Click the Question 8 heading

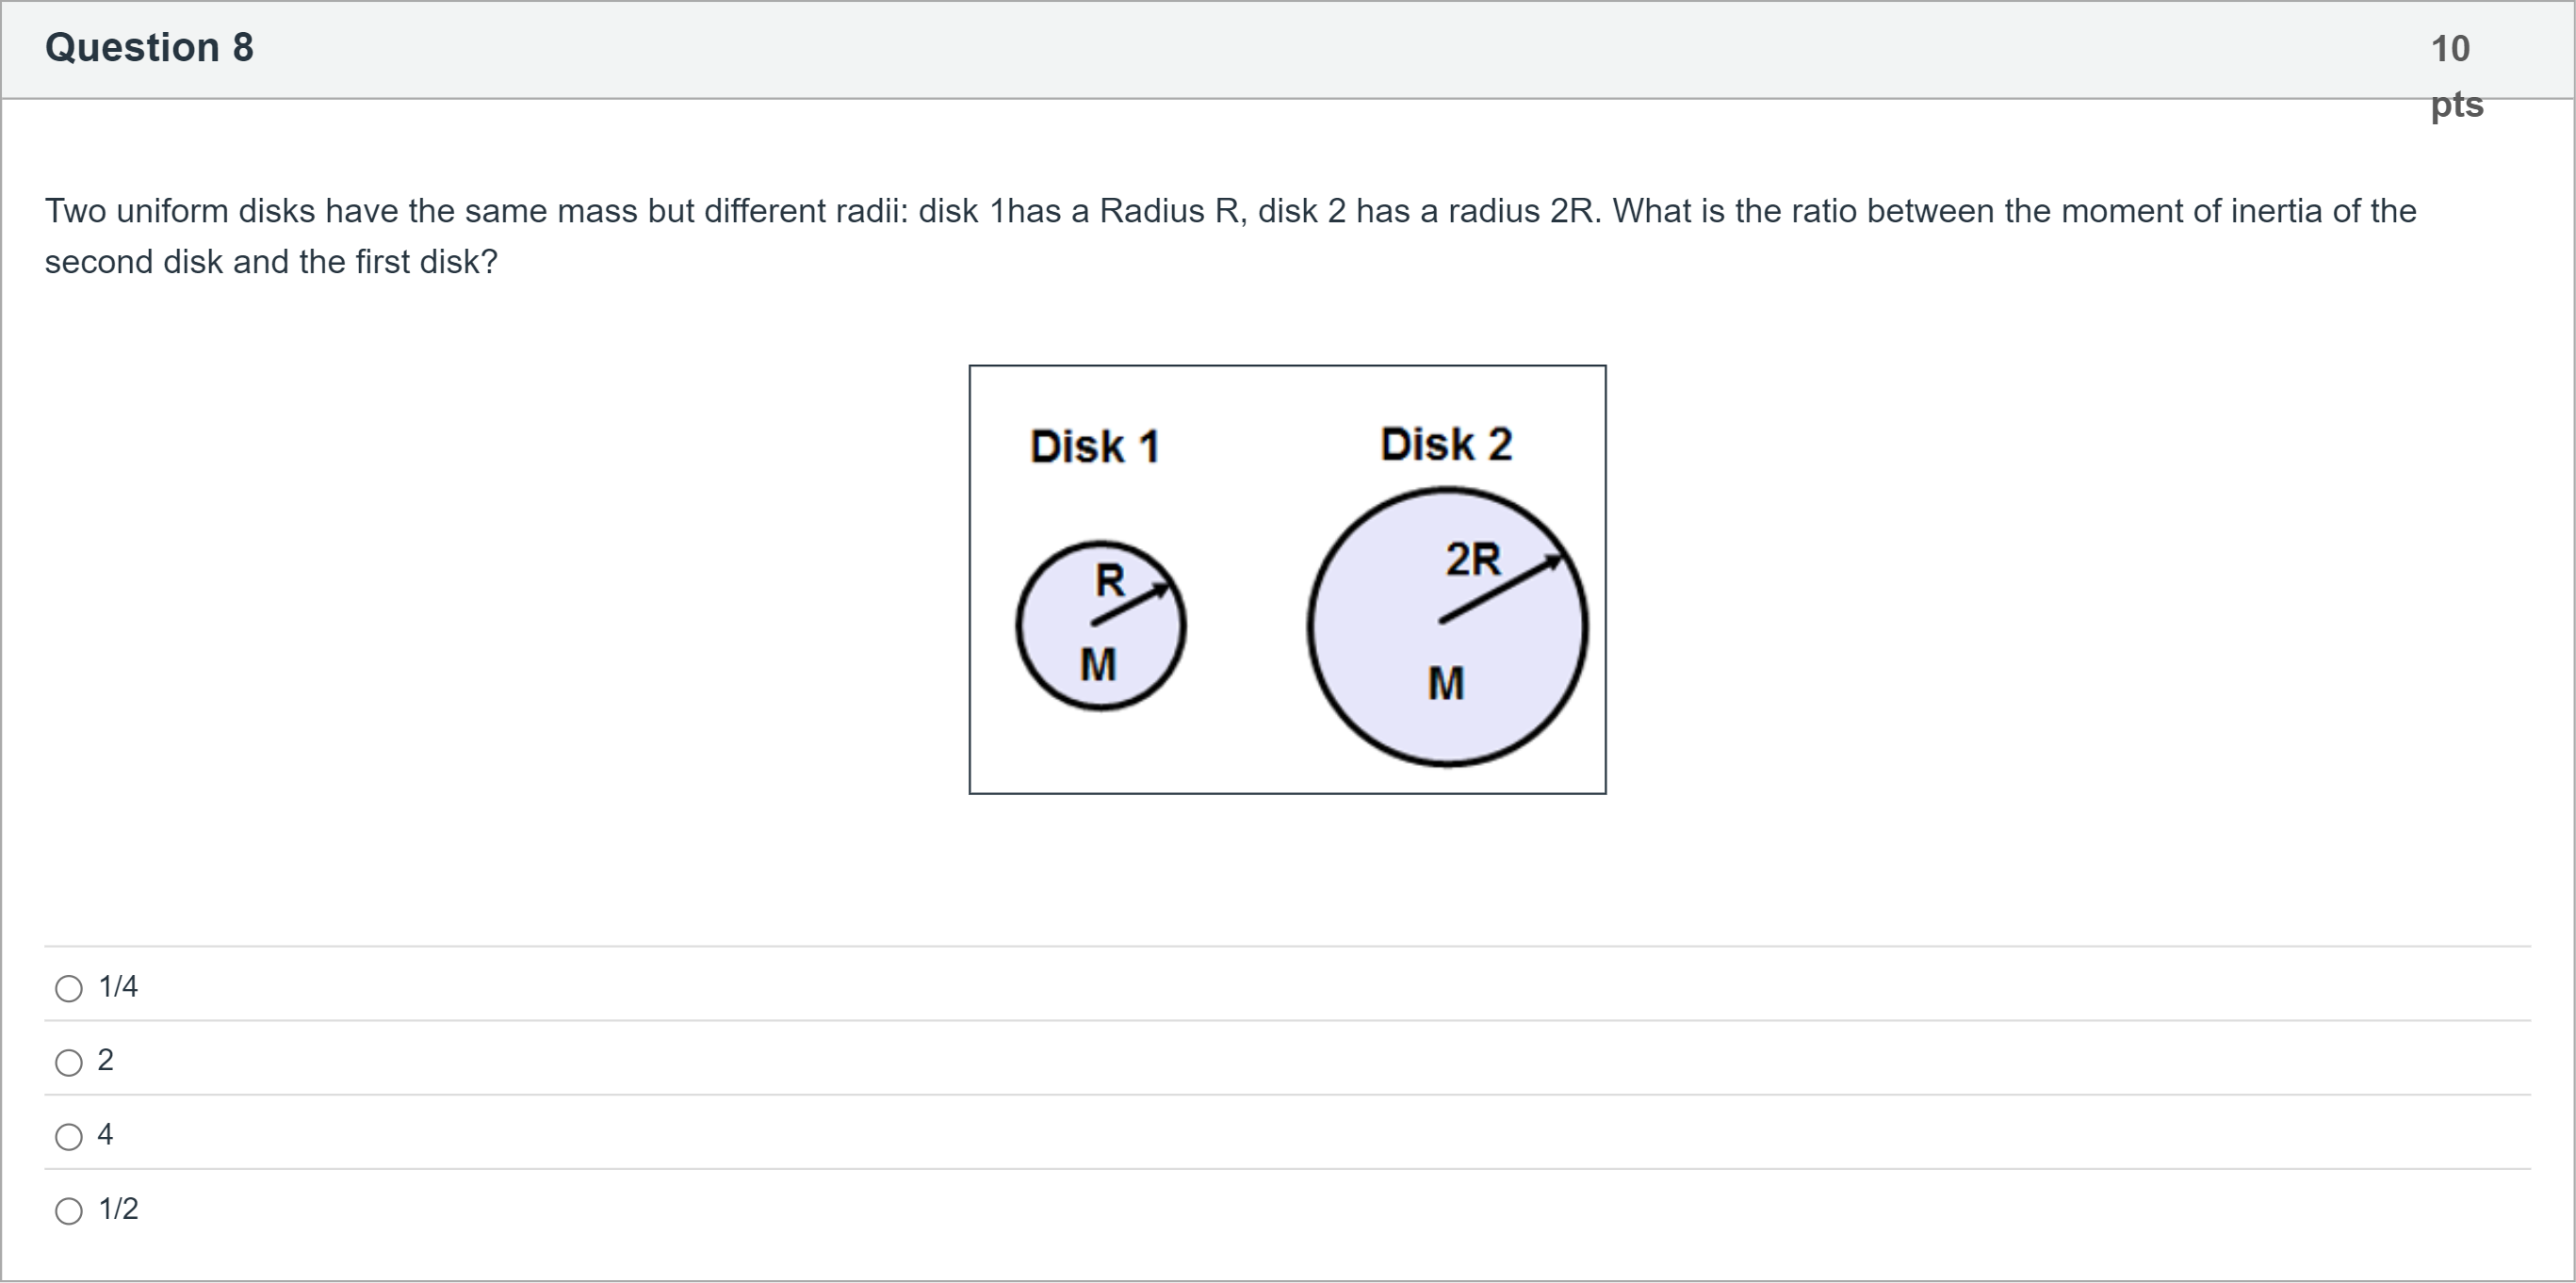point(149,48)
